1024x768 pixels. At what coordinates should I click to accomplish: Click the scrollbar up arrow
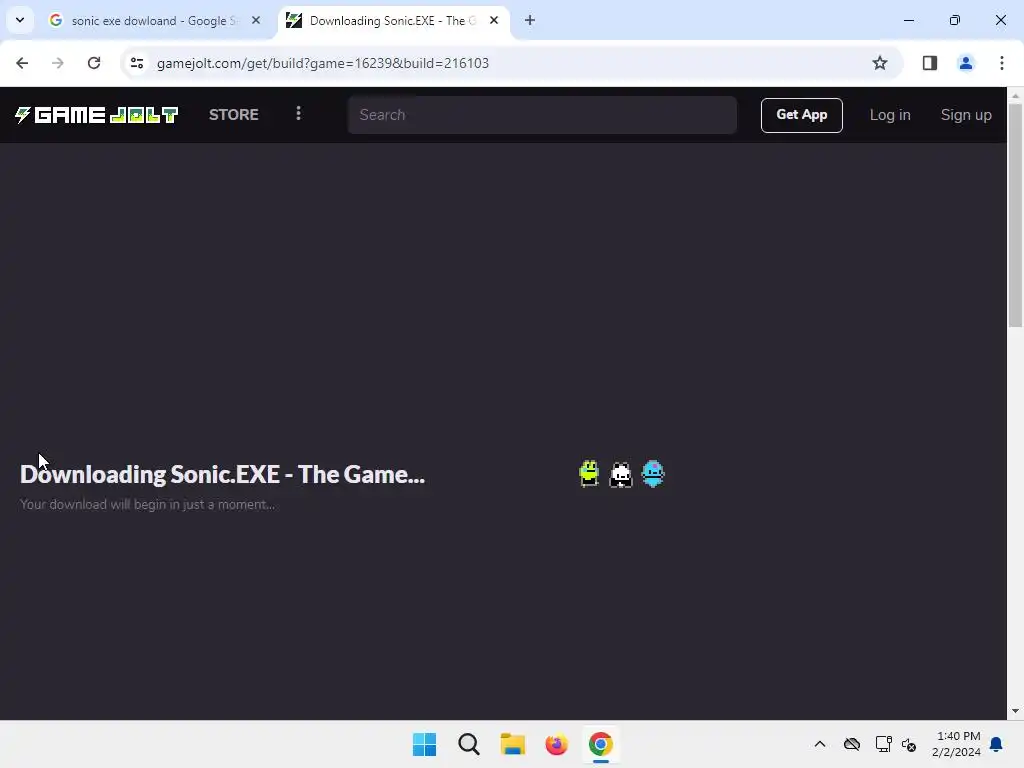1015,95
